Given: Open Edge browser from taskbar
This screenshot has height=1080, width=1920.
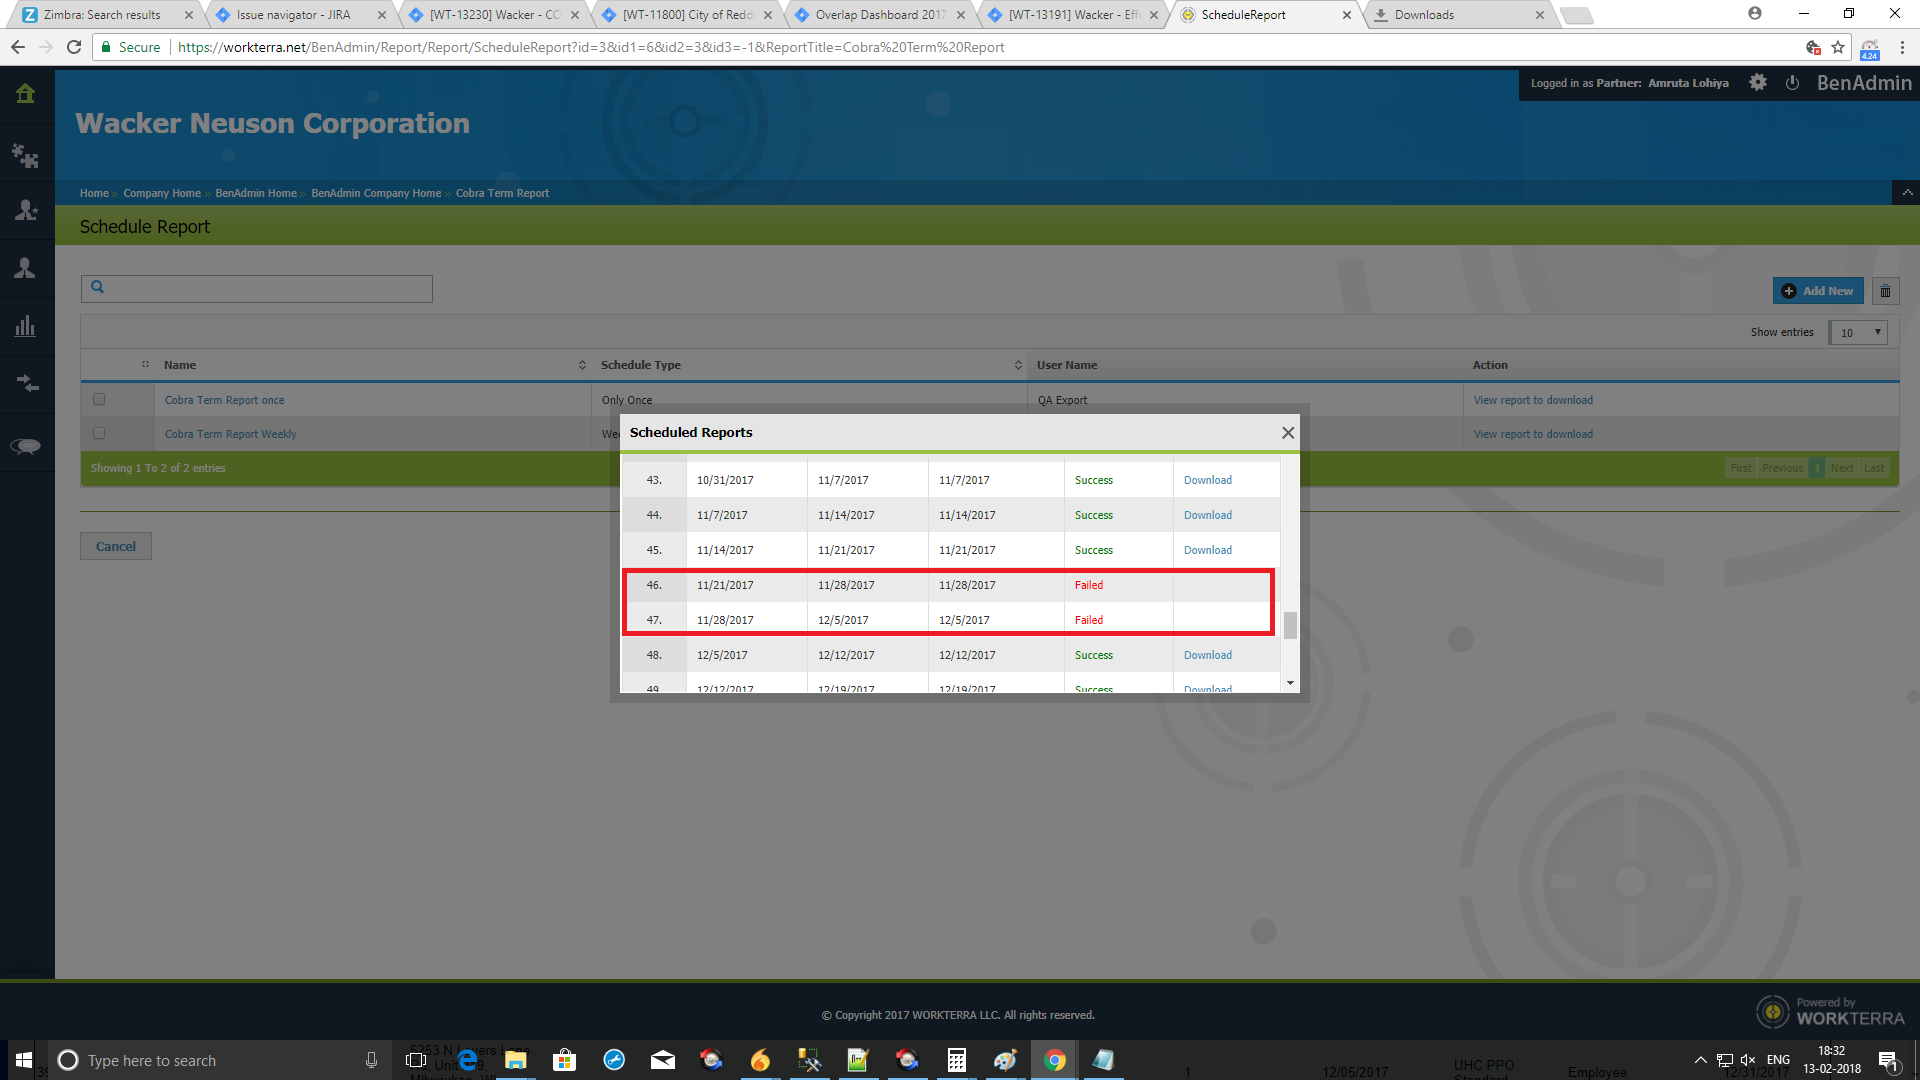Looking at the screenshot, I should (x=467, y=1060).
